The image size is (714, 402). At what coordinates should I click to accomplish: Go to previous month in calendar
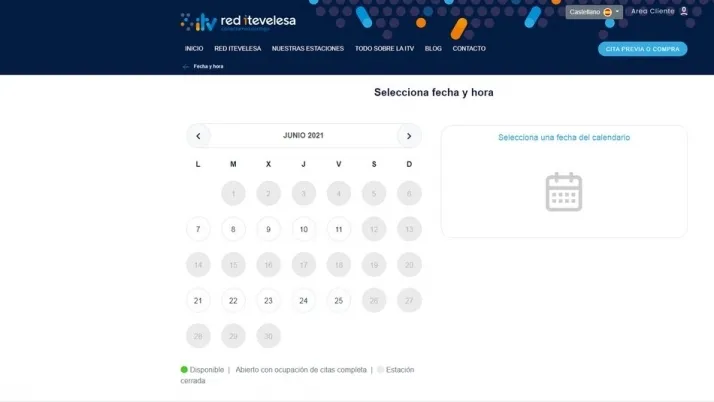click(x=198, y=136)
